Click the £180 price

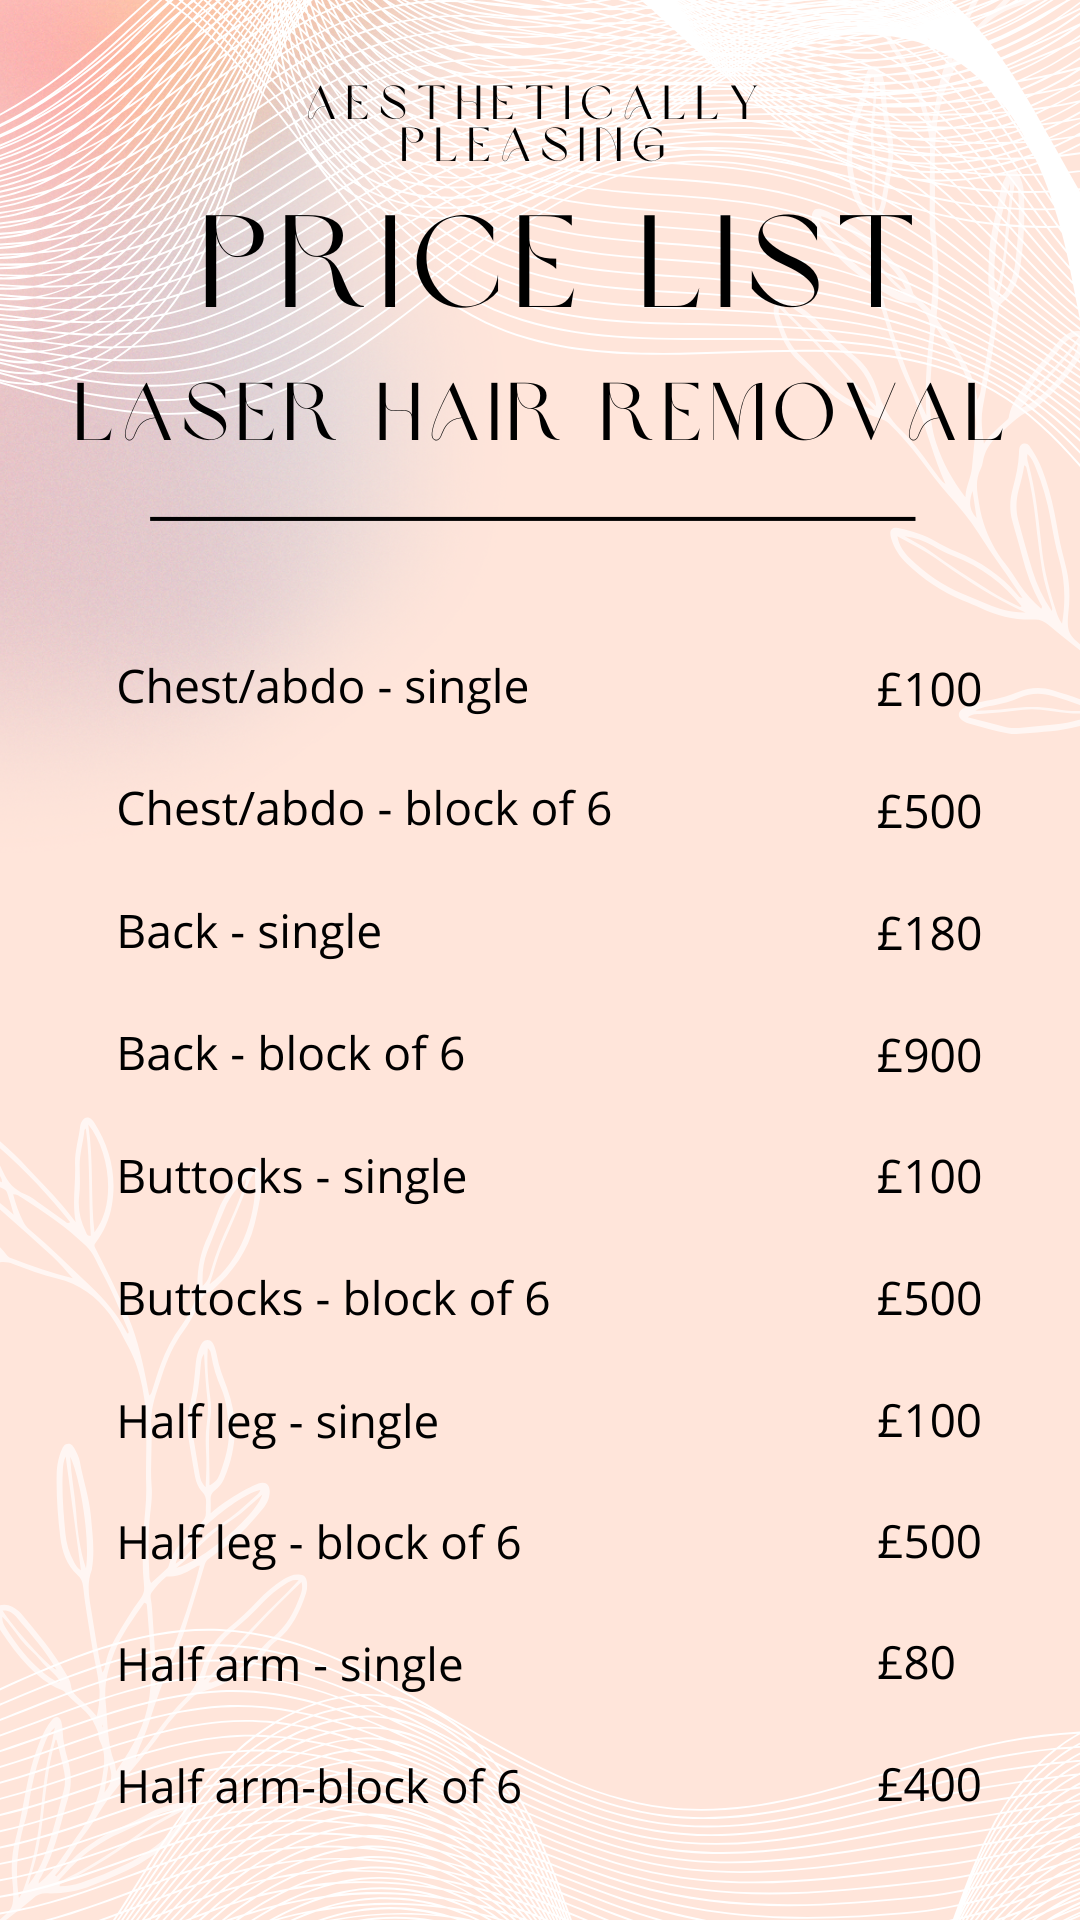coord(929,934)
